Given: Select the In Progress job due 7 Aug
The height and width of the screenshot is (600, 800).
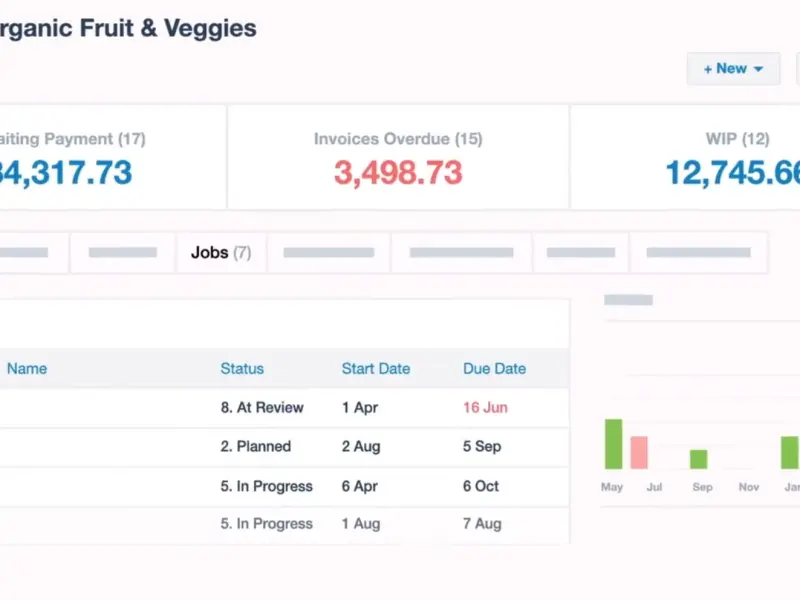Looking at the screenshot, I should tap(266, 523).
